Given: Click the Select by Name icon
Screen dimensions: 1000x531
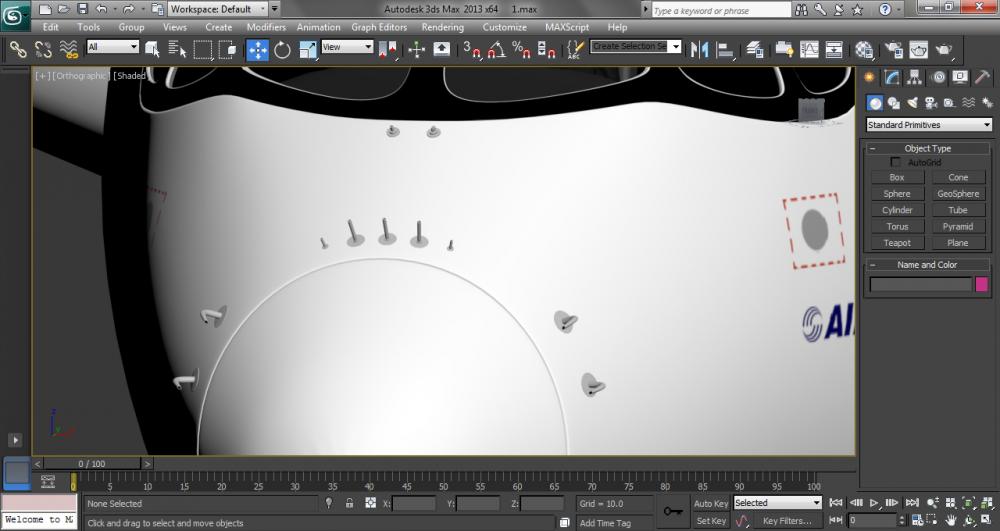Looking at the screenshot, I should [x=177, y=49].
